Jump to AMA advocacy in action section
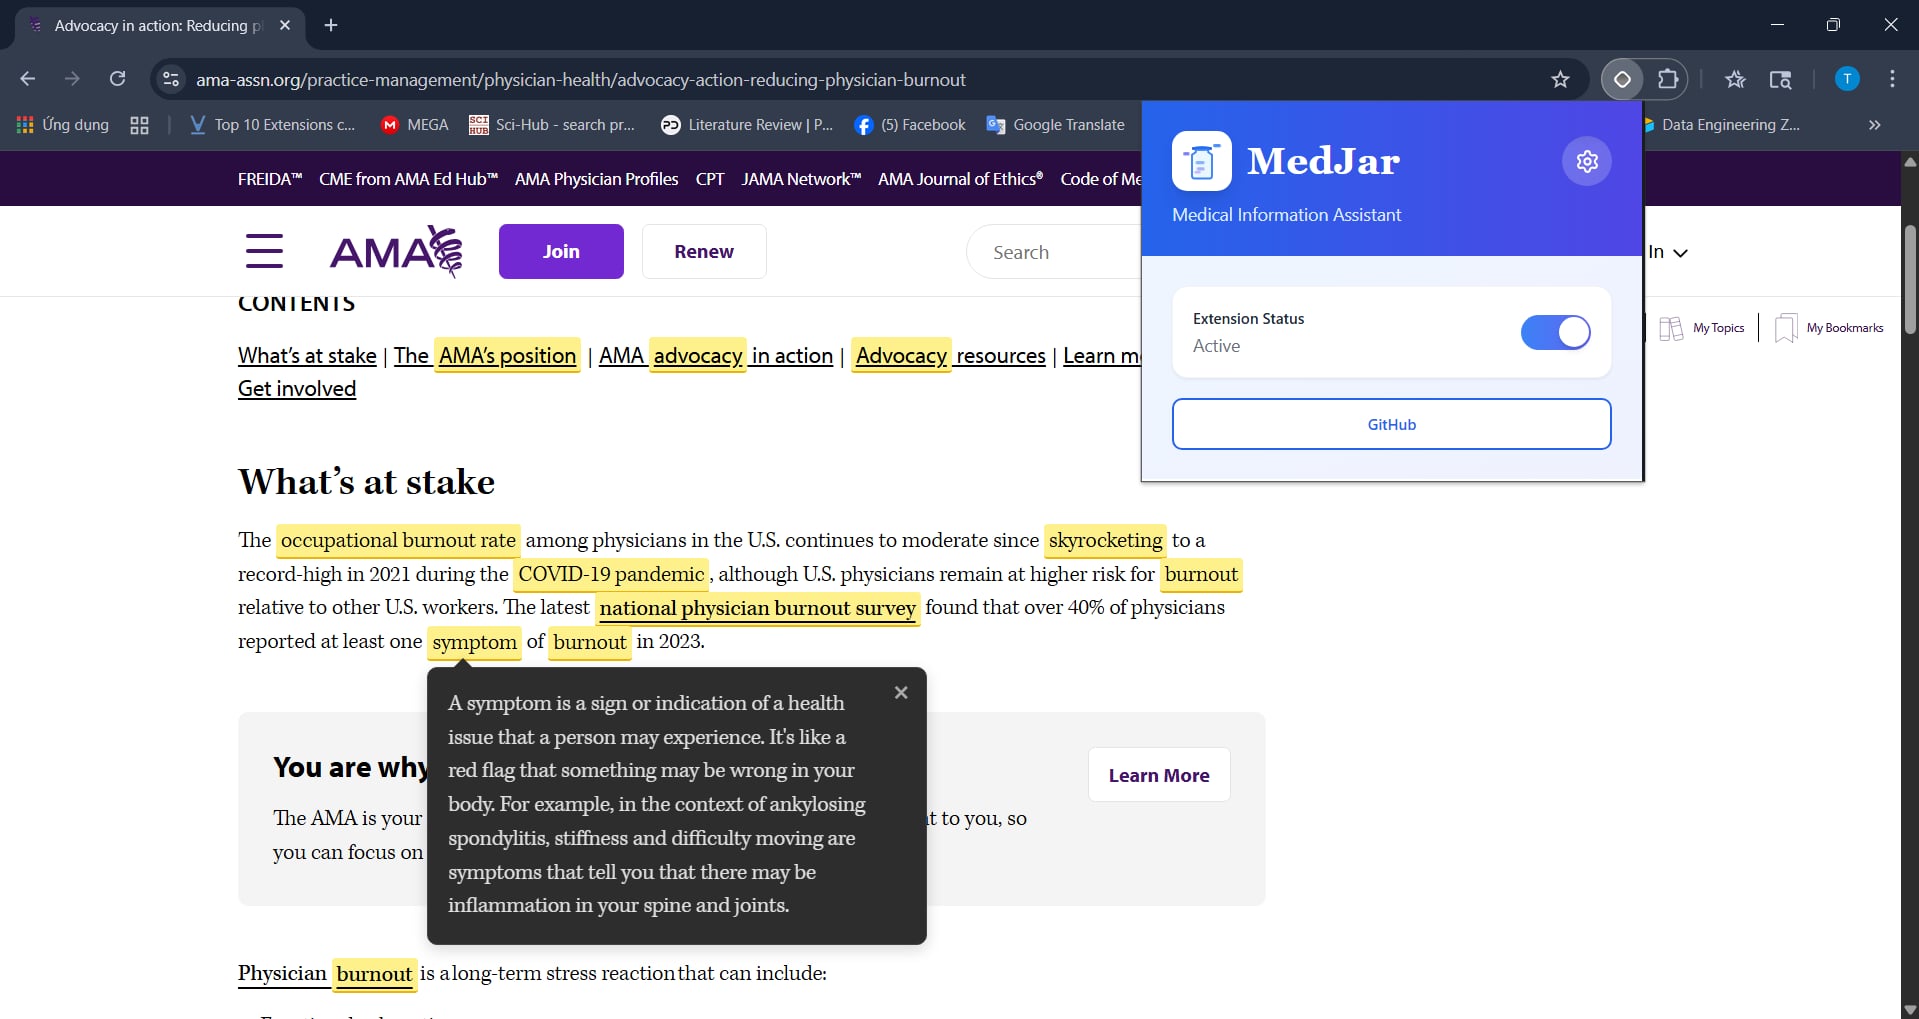This screenshot has width=1919, height=1019. click(x=716, y=356)
